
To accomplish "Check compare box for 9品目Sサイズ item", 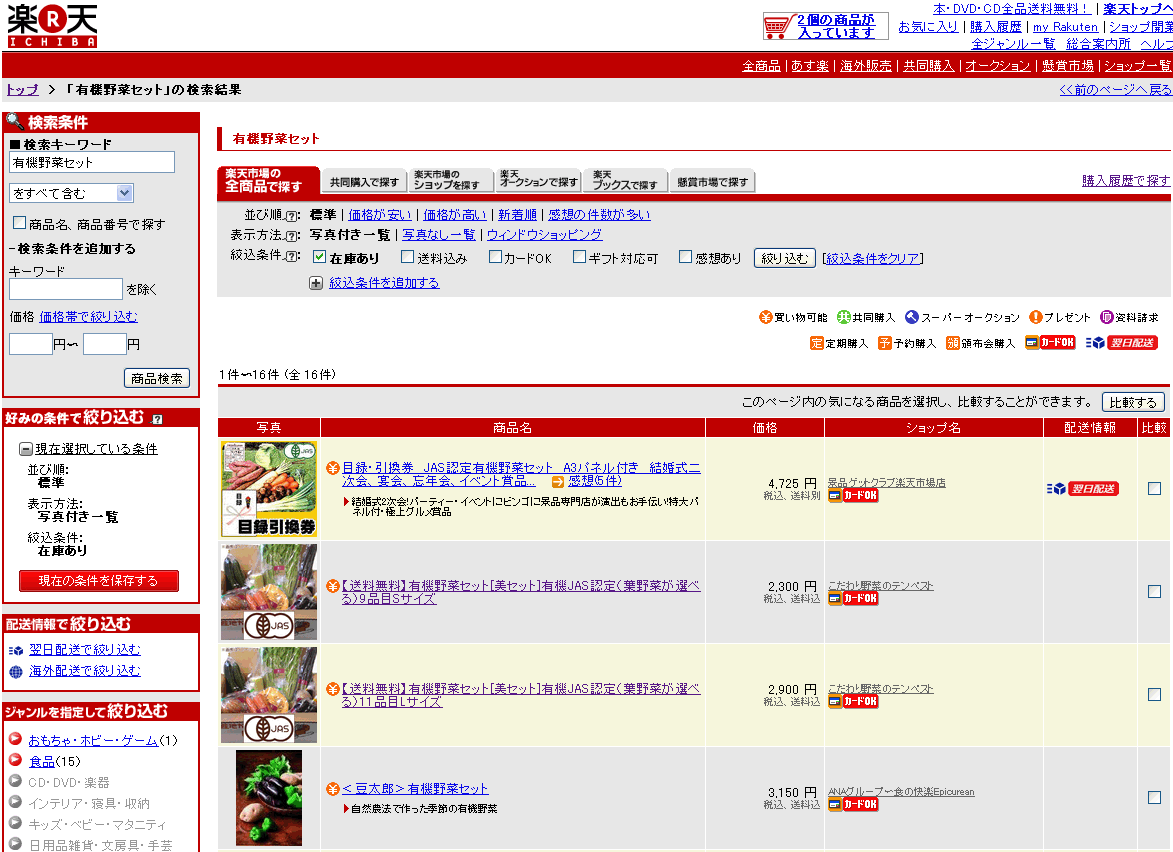I will (x=1154, y=592).
